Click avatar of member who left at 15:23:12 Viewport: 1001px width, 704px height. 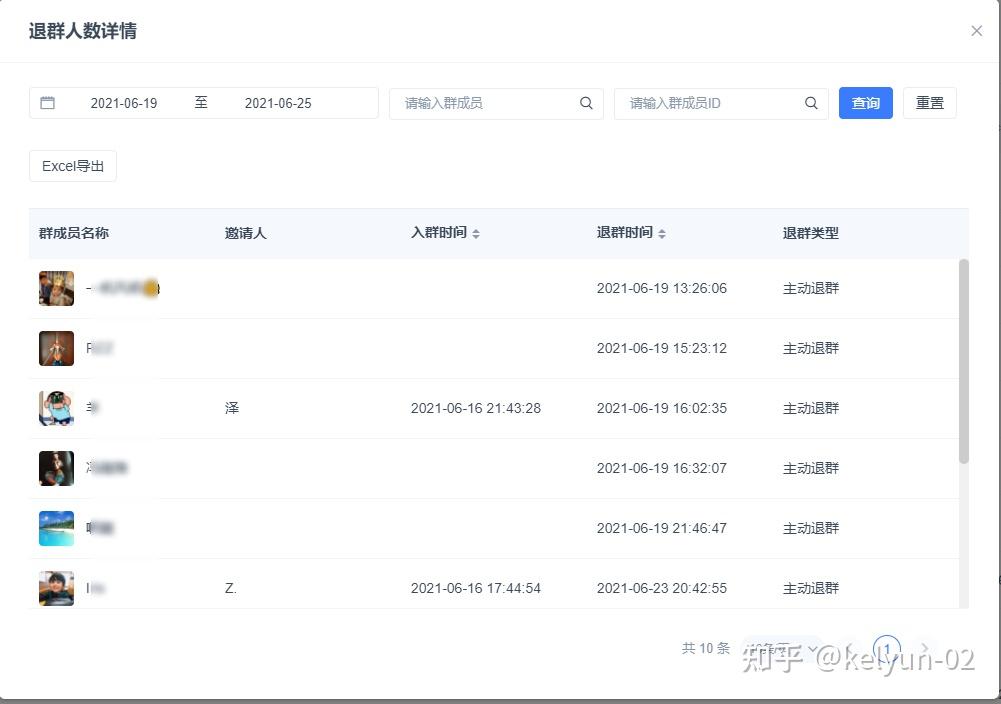pos(56,348)
